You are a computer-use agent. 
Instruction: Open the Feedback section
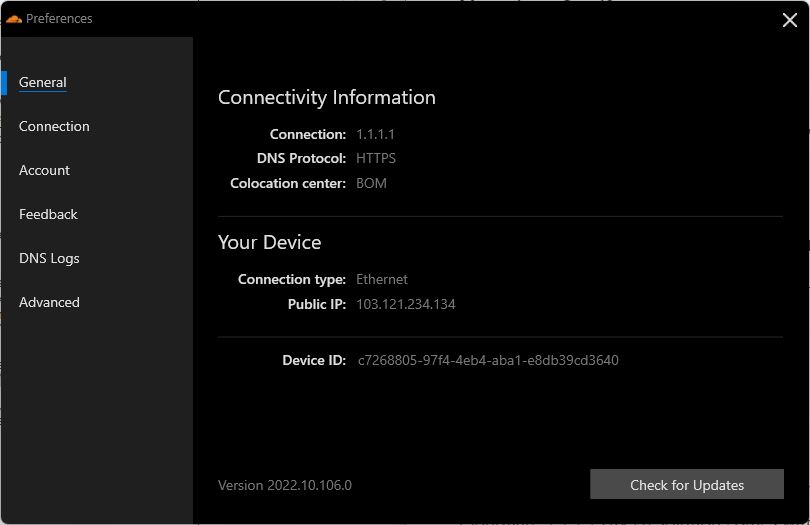coord(48,214)
